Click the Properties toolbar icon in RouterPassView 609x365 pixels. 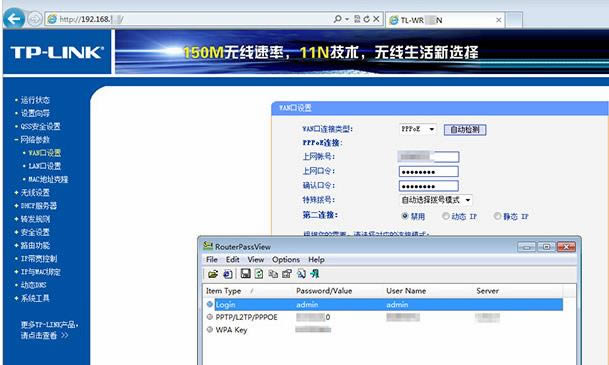pyautogui.click(x=287, y=274)
